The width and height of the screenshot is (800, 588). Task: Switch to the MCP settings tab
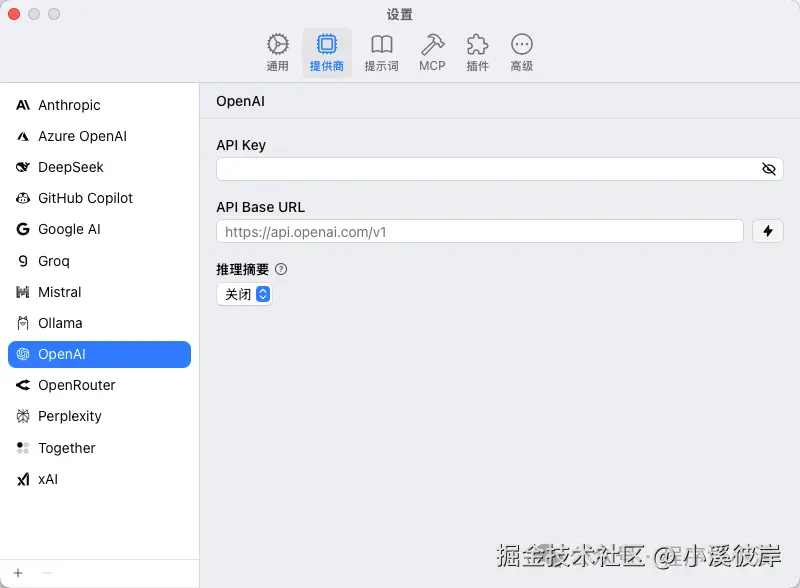[x=432, y=51]
